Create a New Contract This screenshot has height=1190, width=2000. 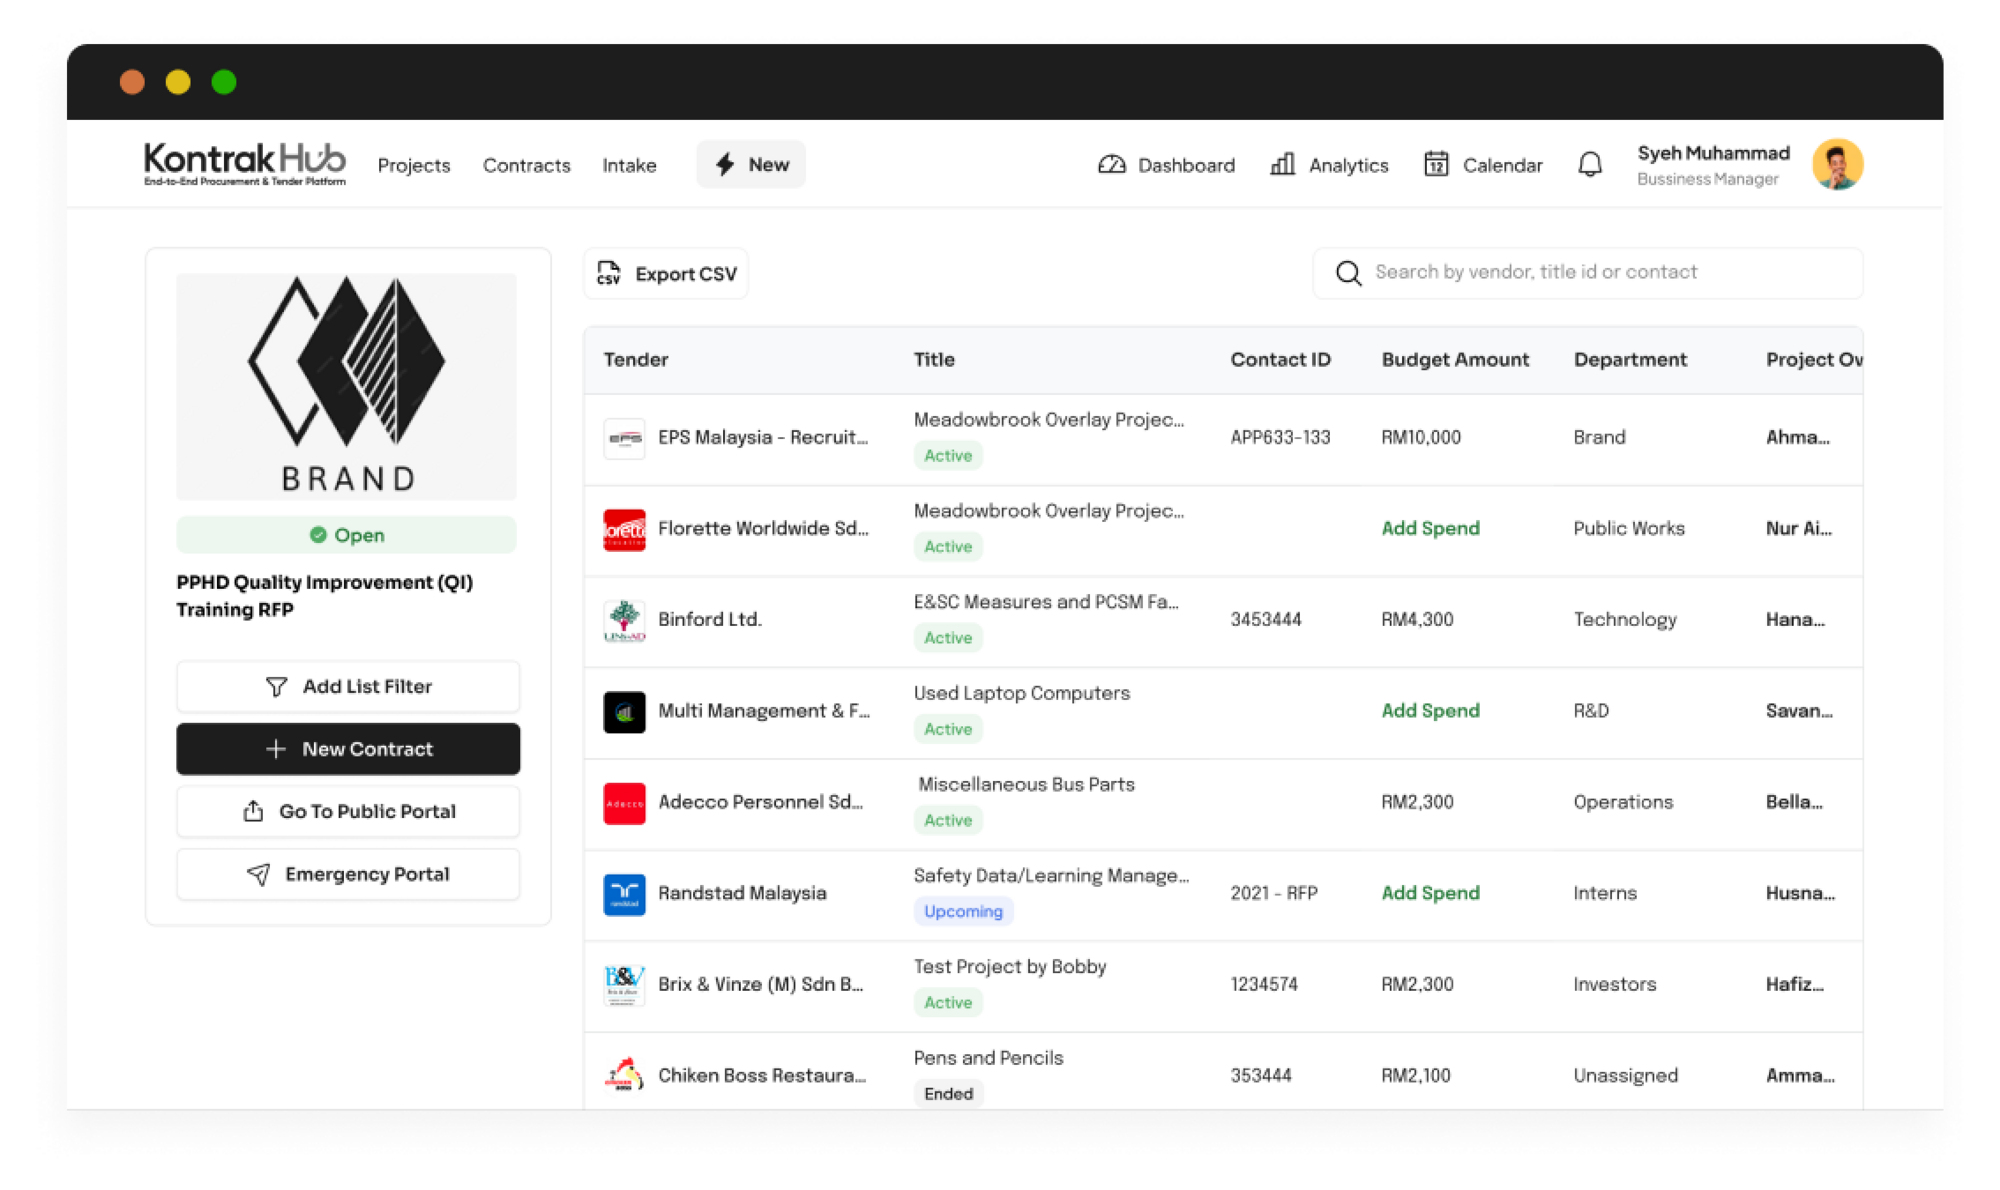348,749
